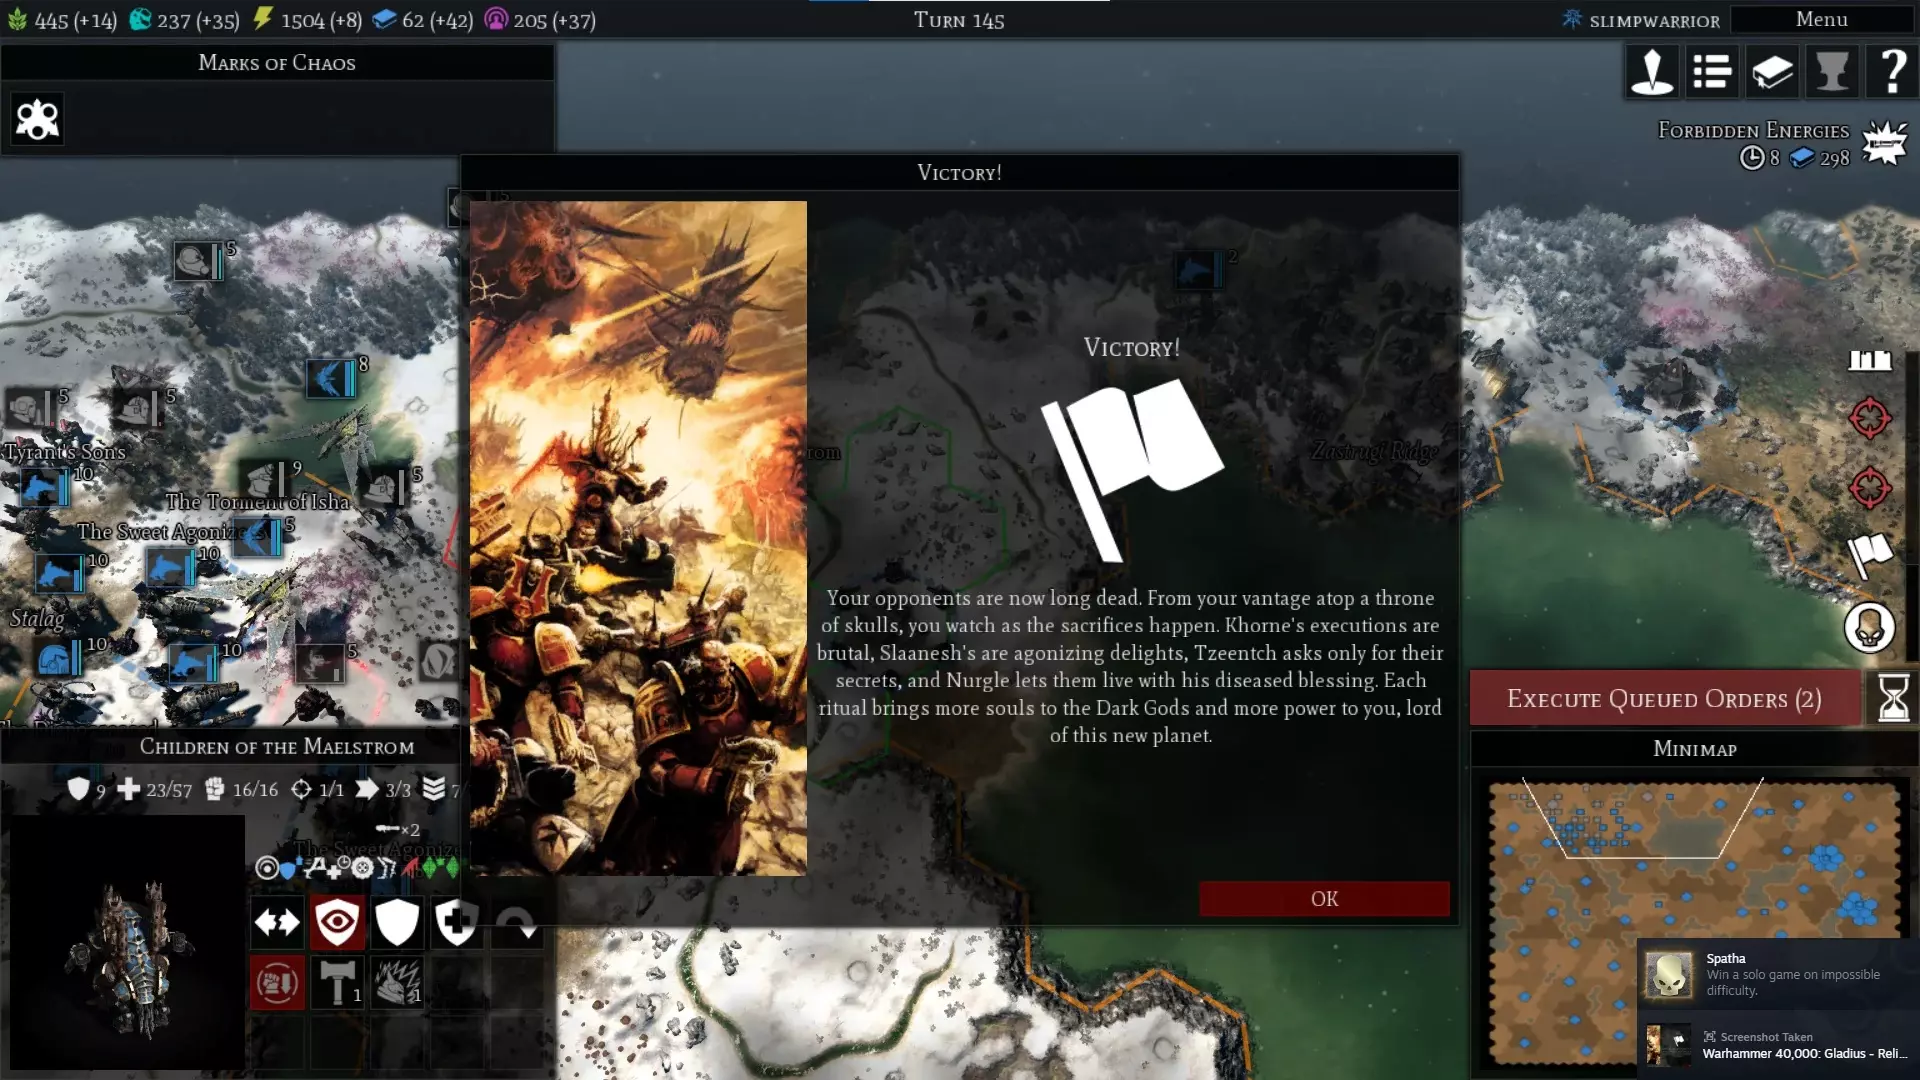1920x1080 pixels.
Task: Toggle the hold position shield ability
Action: click(x=397, y=921)
